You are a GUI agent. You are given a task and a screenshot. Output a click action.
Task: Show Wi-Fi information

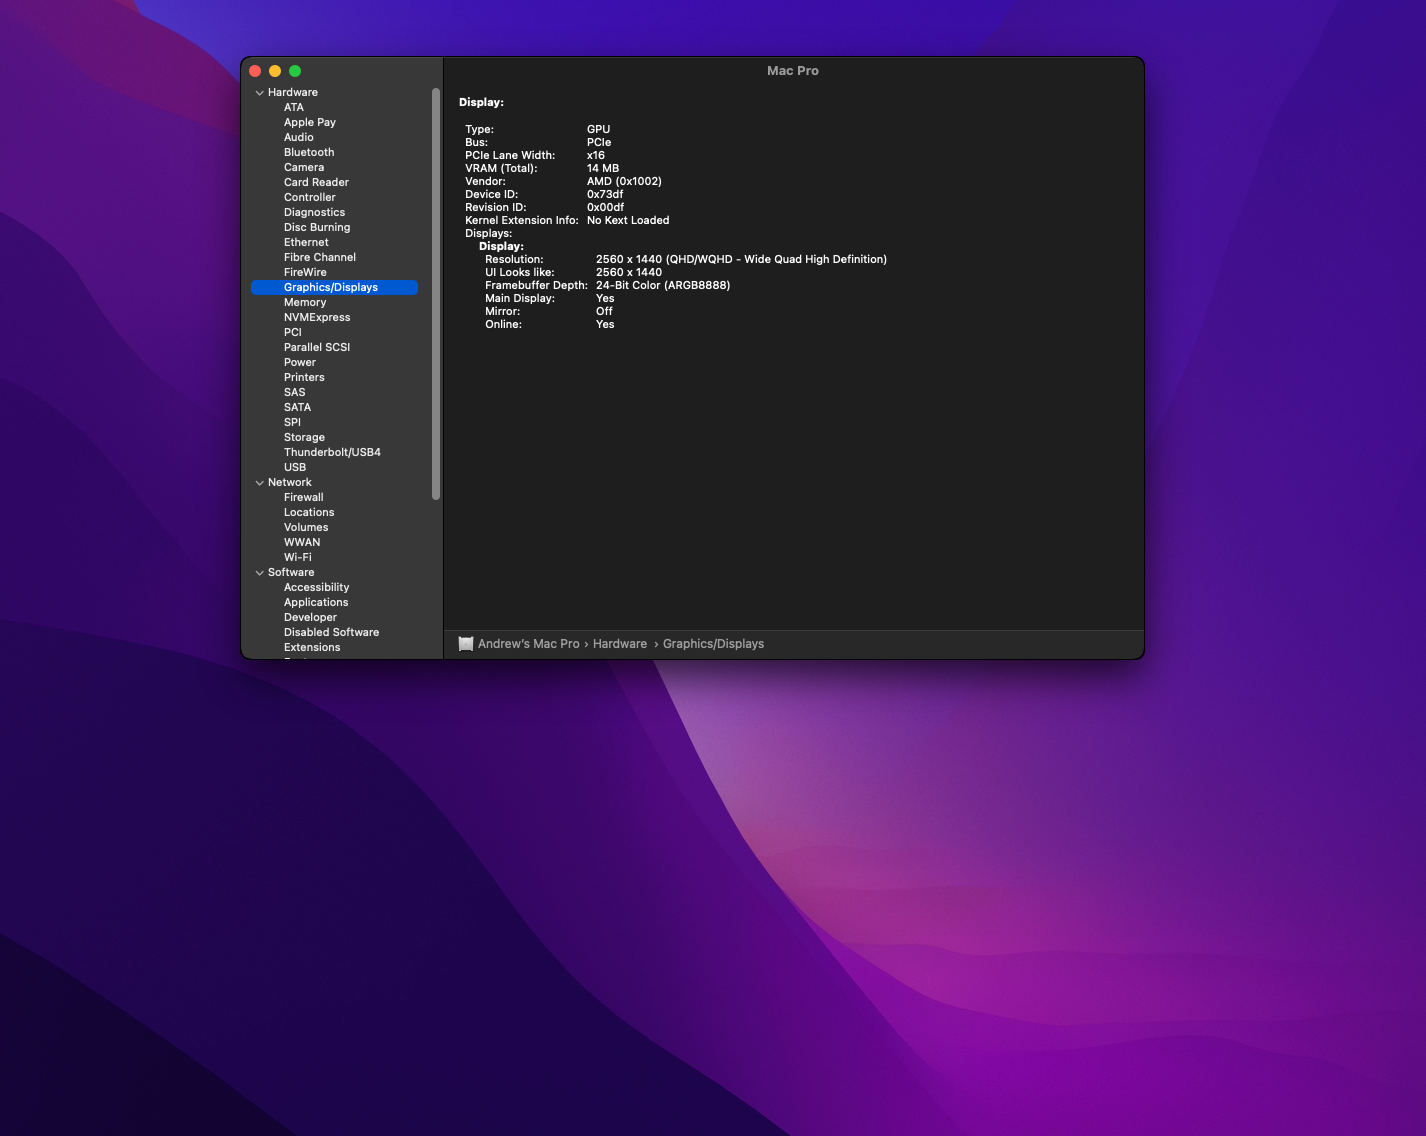pyautogui.click(x=298, y=558)
